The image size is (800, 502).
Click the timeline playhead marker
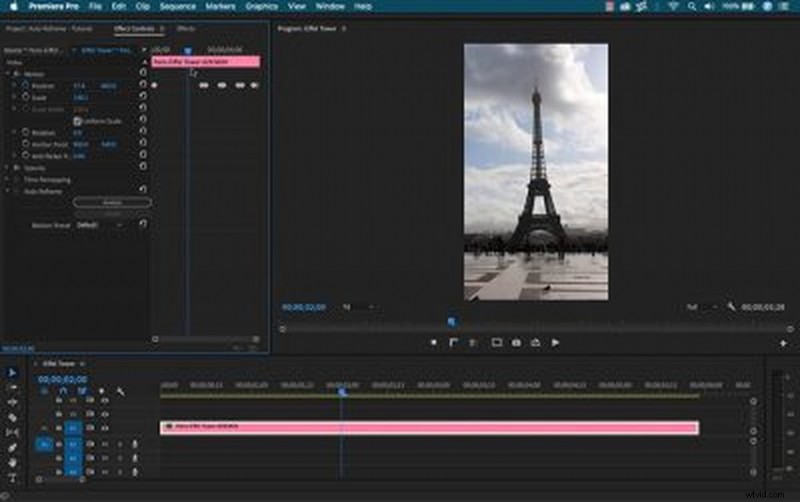[x=342, y=392]
